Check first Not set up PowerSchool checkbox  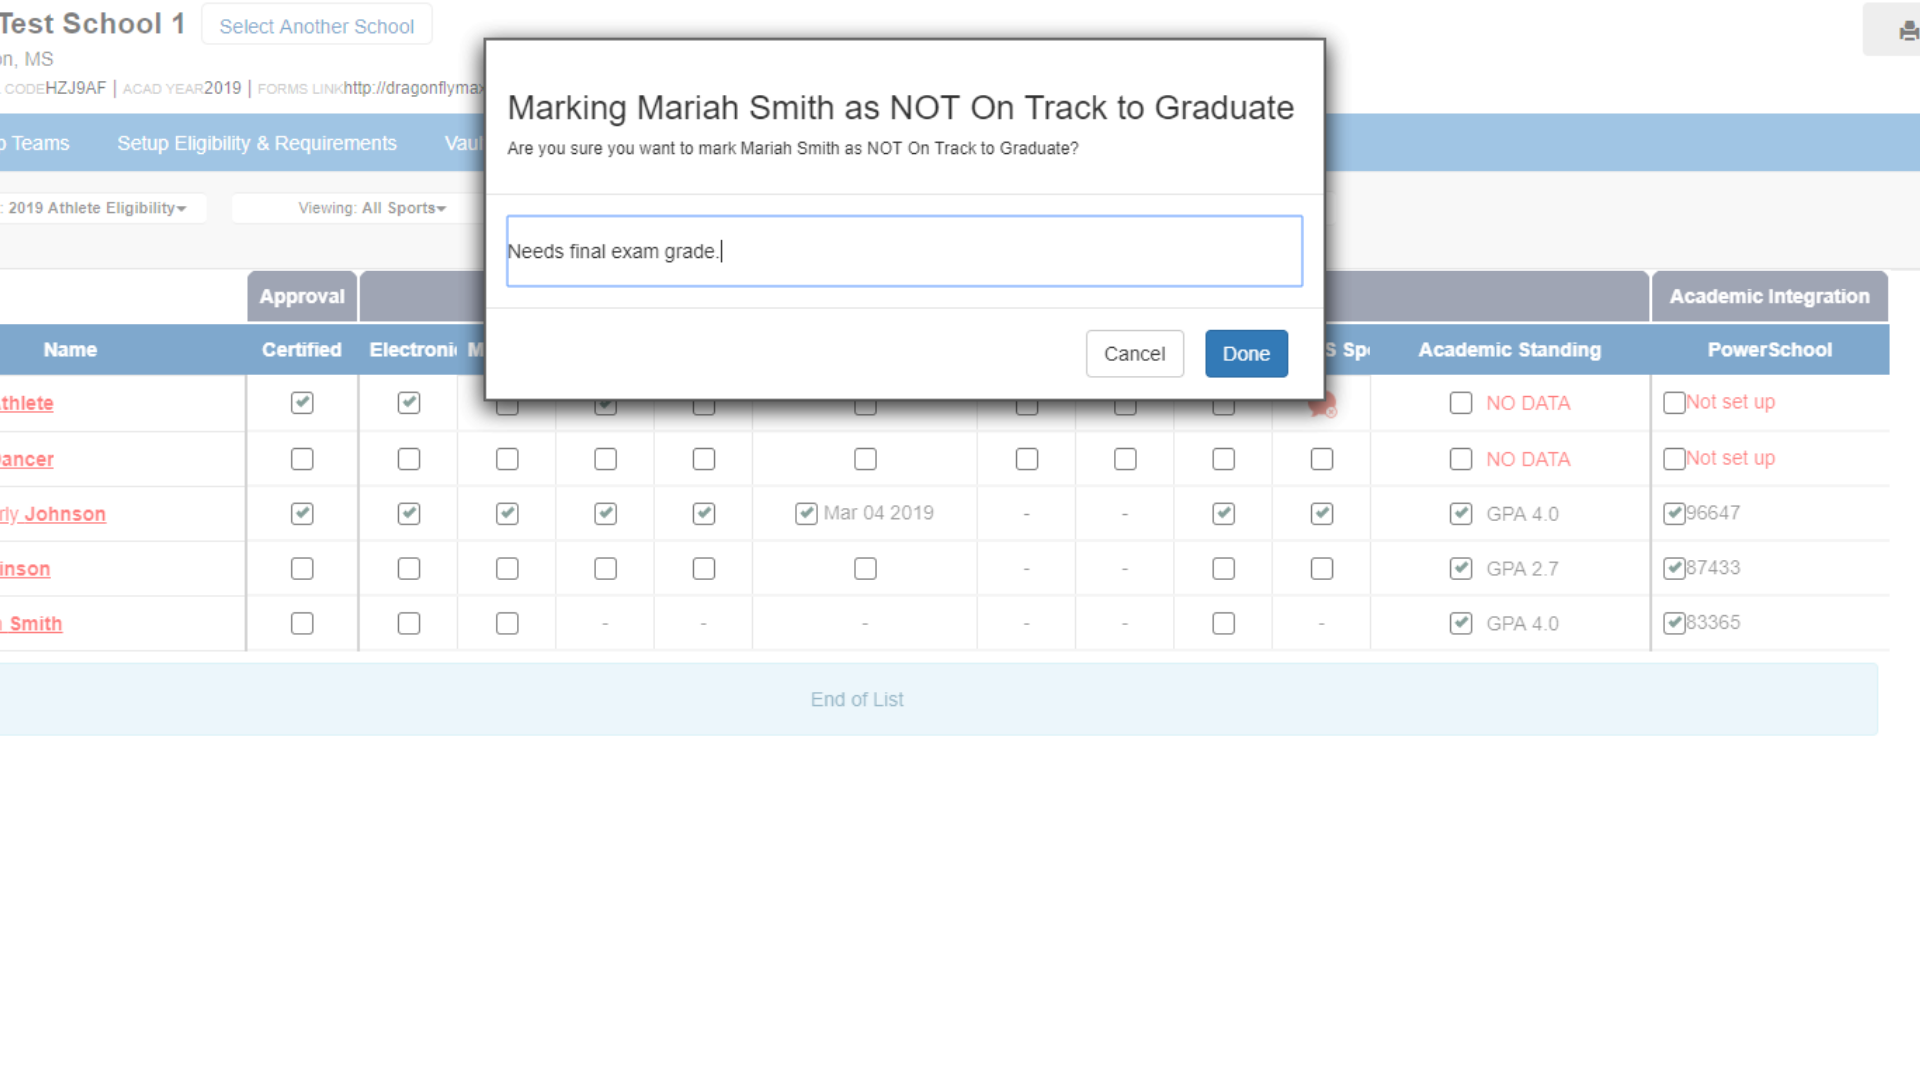(x=1674, y=403)
